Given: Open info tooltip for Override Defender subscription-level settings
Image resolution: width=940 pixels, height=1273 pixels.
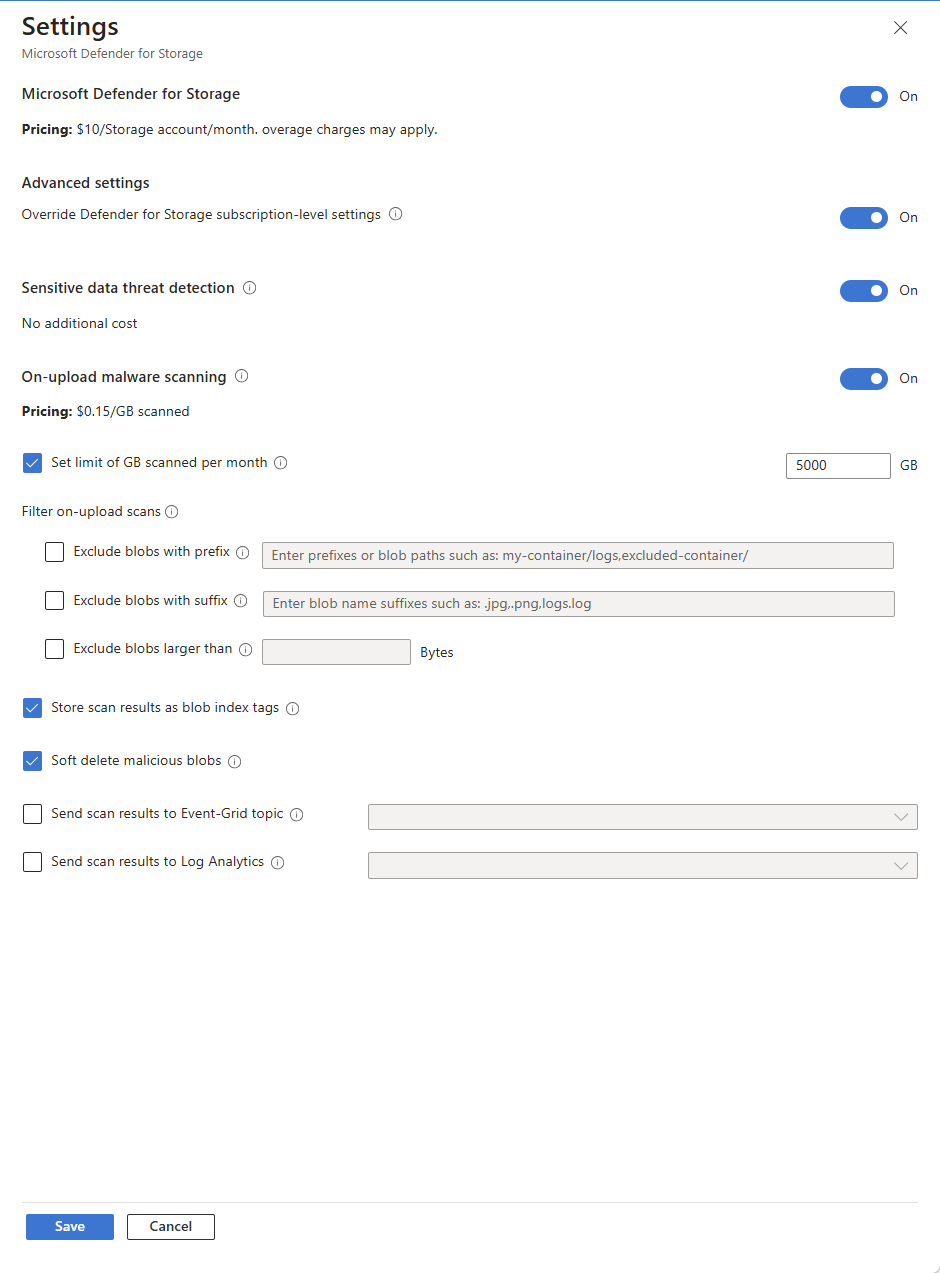Looking at the screenshot, I should point(396,214).
